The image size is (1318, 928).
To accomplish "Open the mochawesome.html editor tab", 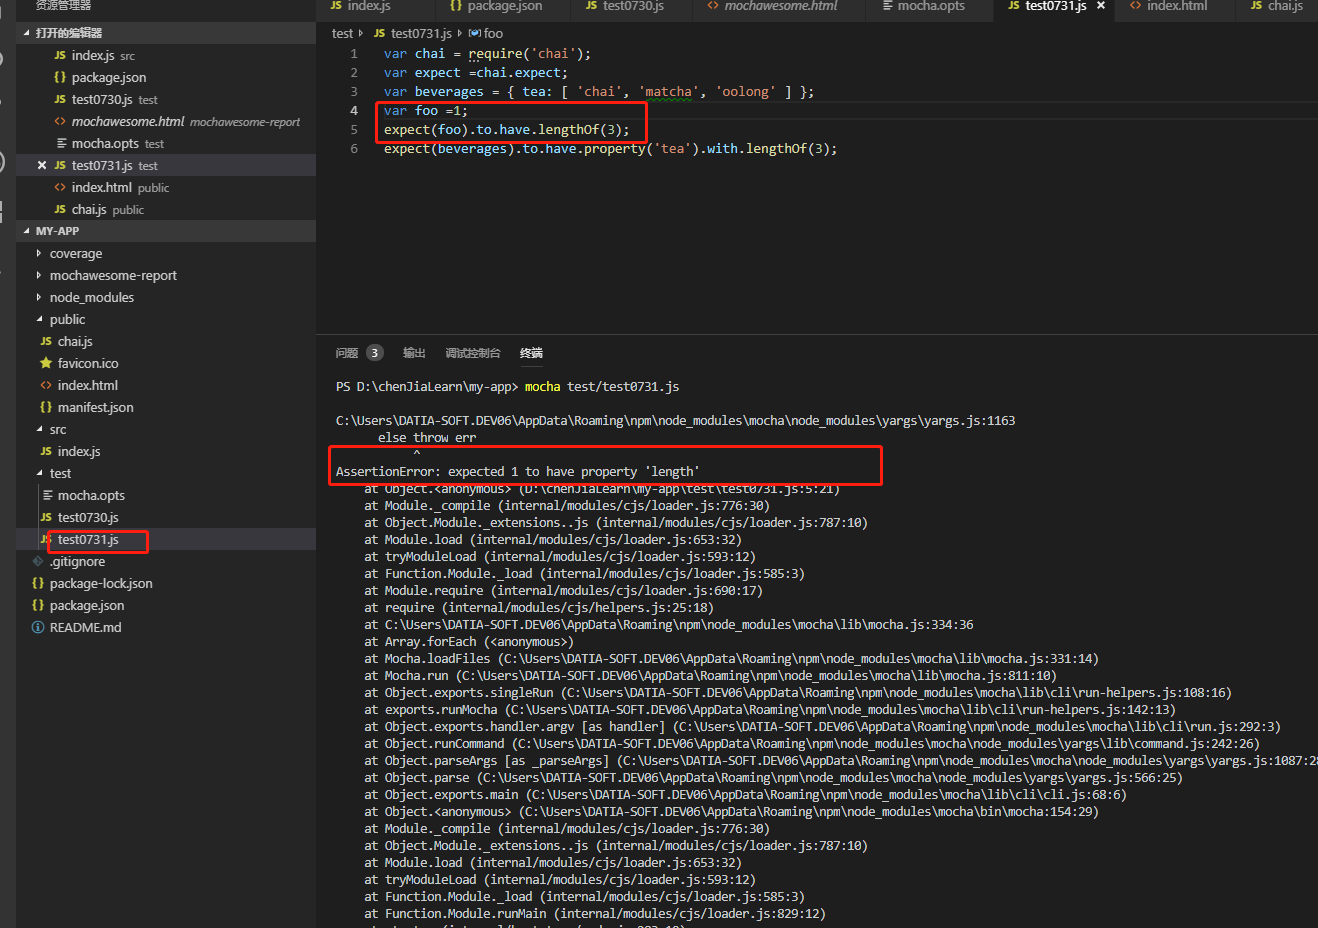I will coord(772,6).
